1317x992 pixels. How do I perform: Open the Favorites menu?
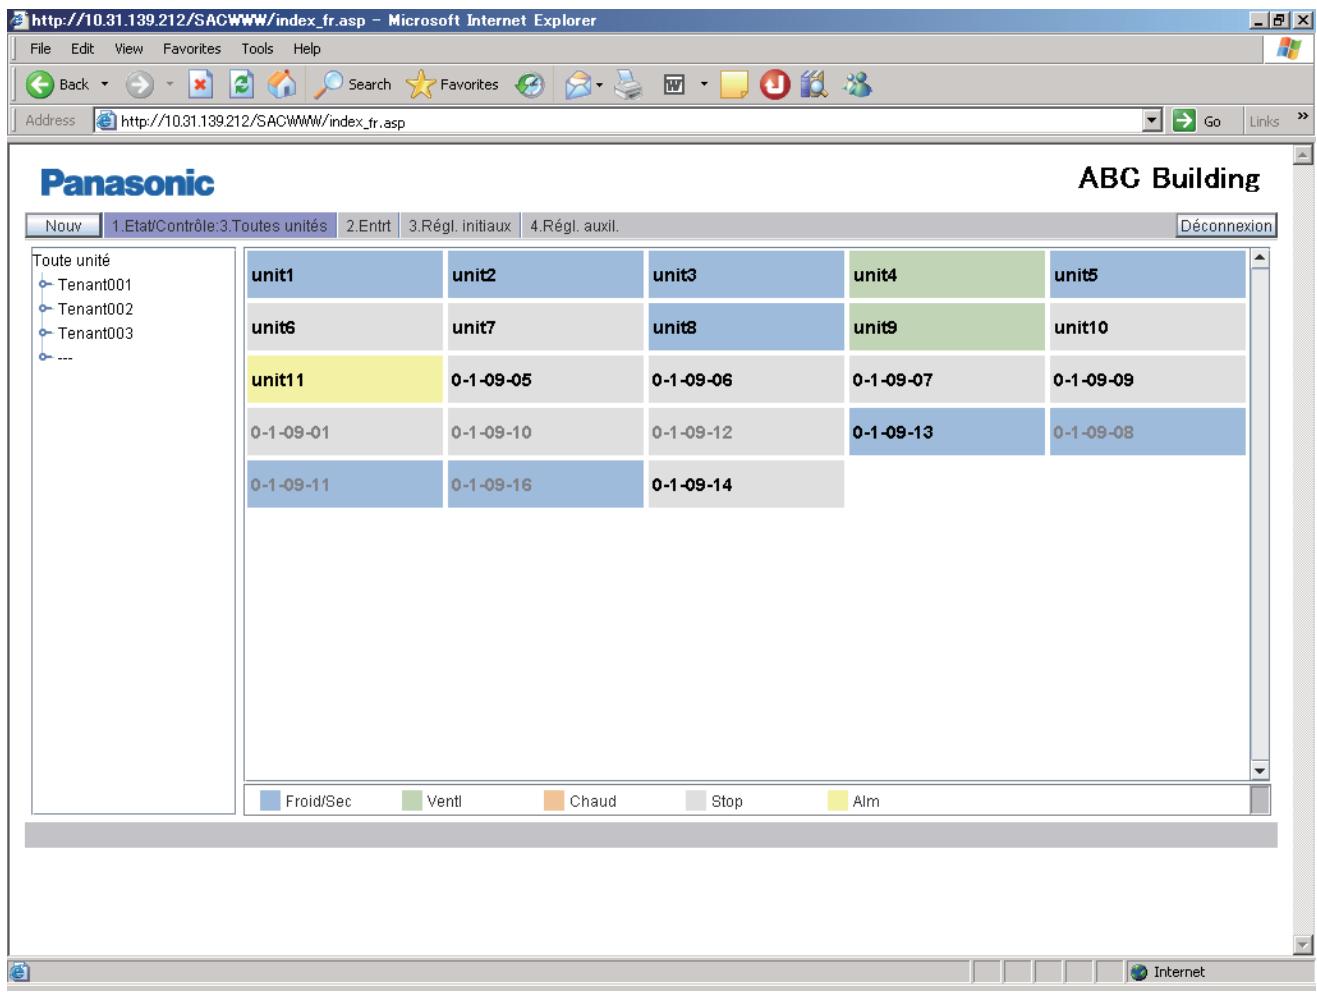[x=191, y=48]
